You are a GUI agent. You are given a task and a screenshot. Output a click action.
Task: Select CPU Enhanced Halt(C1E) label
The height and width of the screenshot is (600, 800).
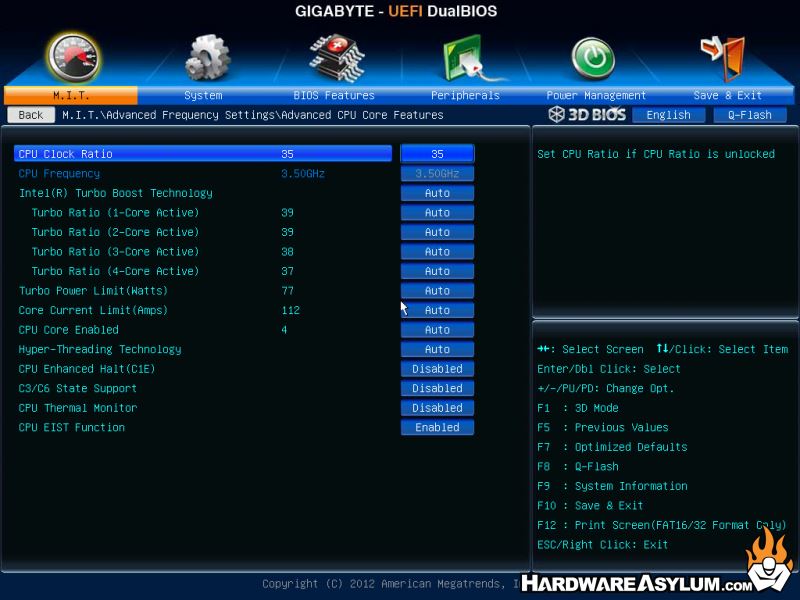coord(87,368)
